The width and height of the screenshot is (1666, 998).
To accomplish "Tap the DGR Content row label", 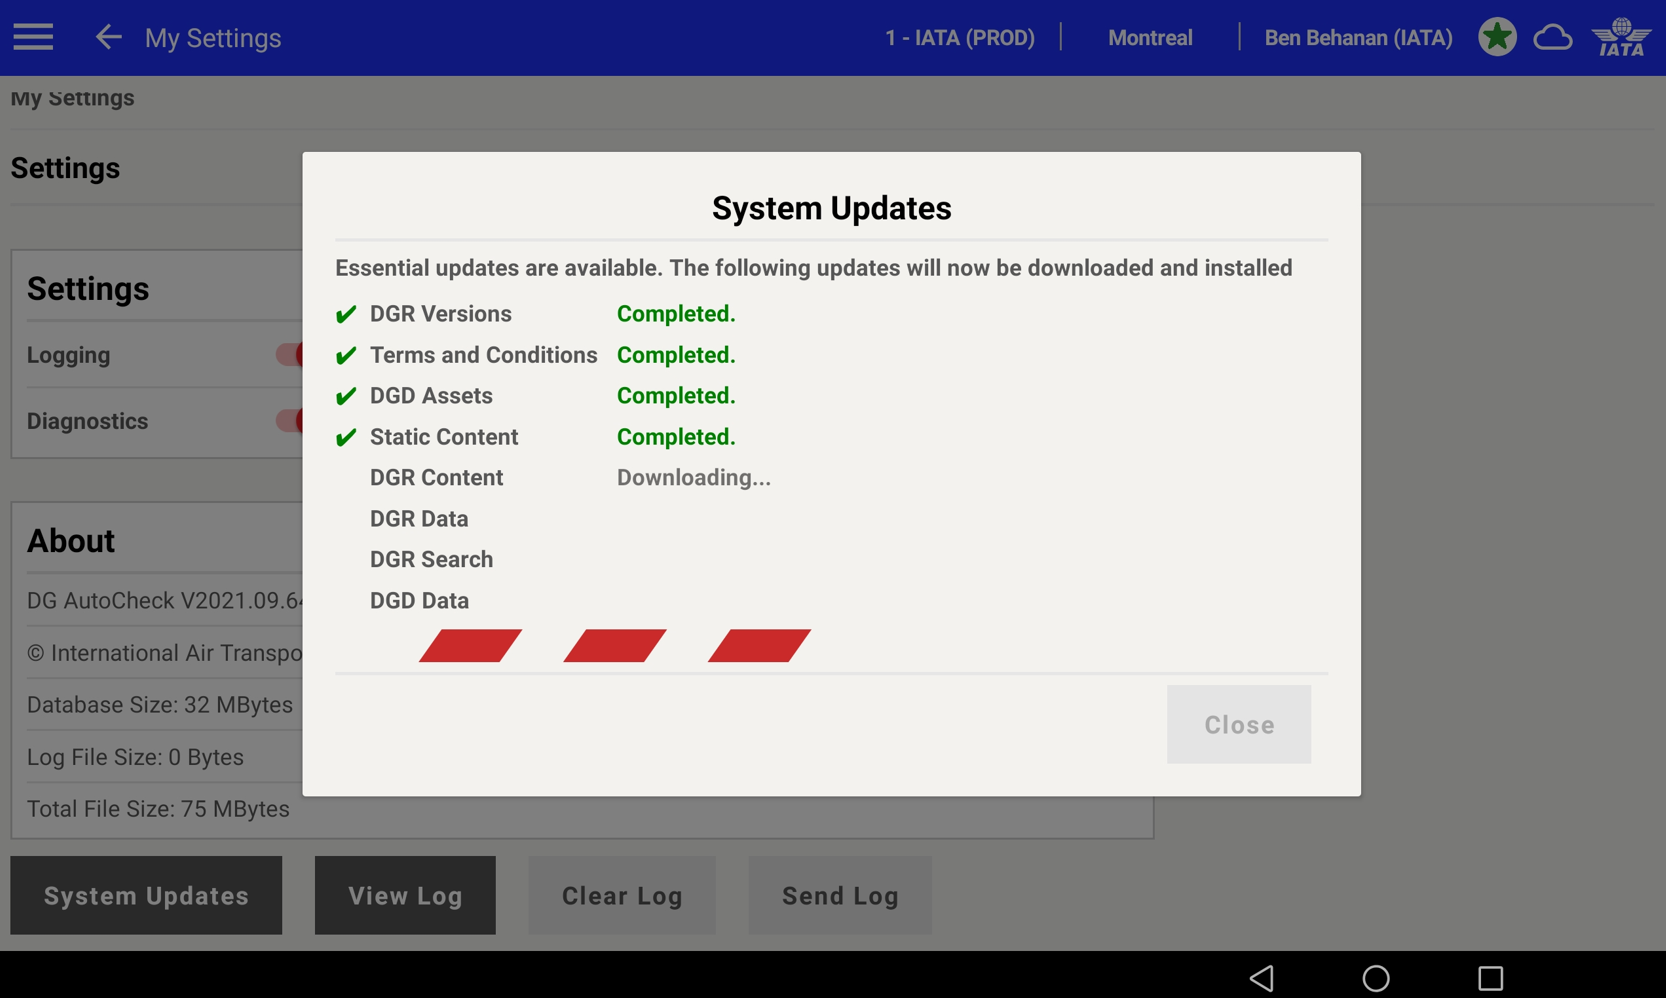I will (436, 478).
